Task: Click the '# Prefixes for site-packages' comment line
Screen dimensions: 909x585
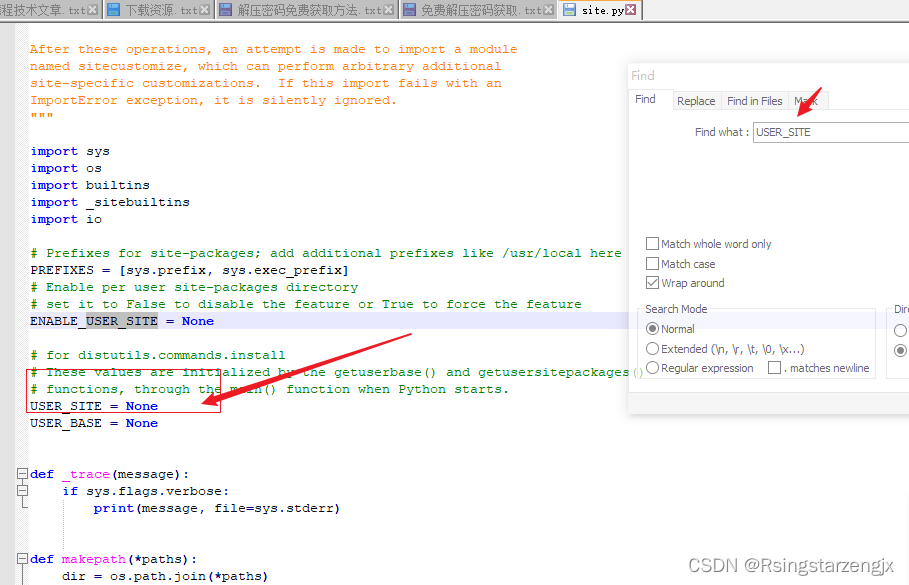Action: click(326, 253)
